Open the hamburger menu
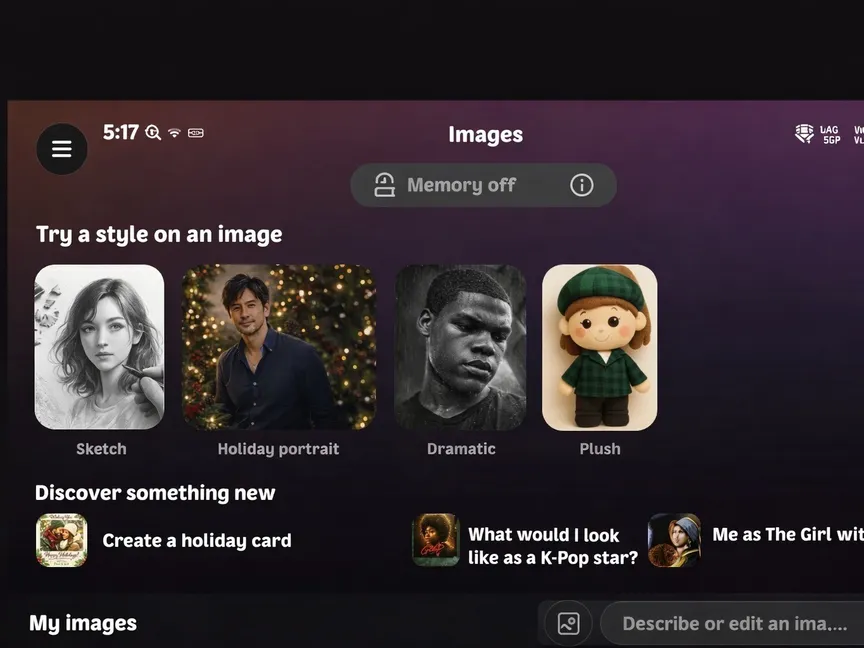Image resolution: width=864 pixels, height=648 pixels. (x=62, y=149)
